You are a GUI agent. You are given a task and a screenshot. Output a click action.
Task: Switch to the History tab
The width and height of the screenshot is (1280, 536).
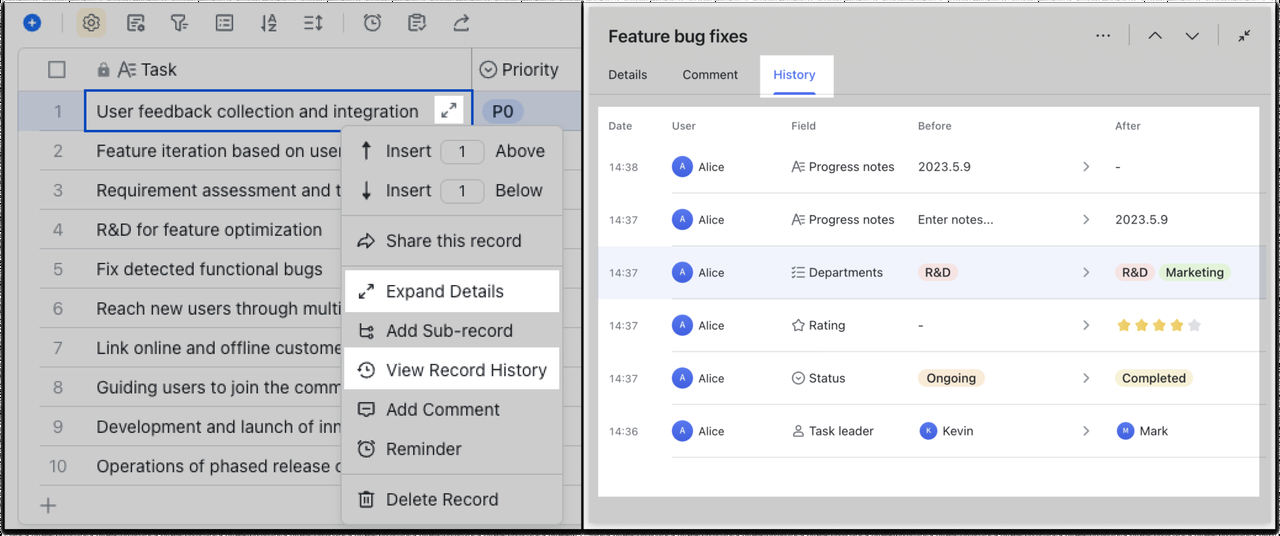pos(794,74)
